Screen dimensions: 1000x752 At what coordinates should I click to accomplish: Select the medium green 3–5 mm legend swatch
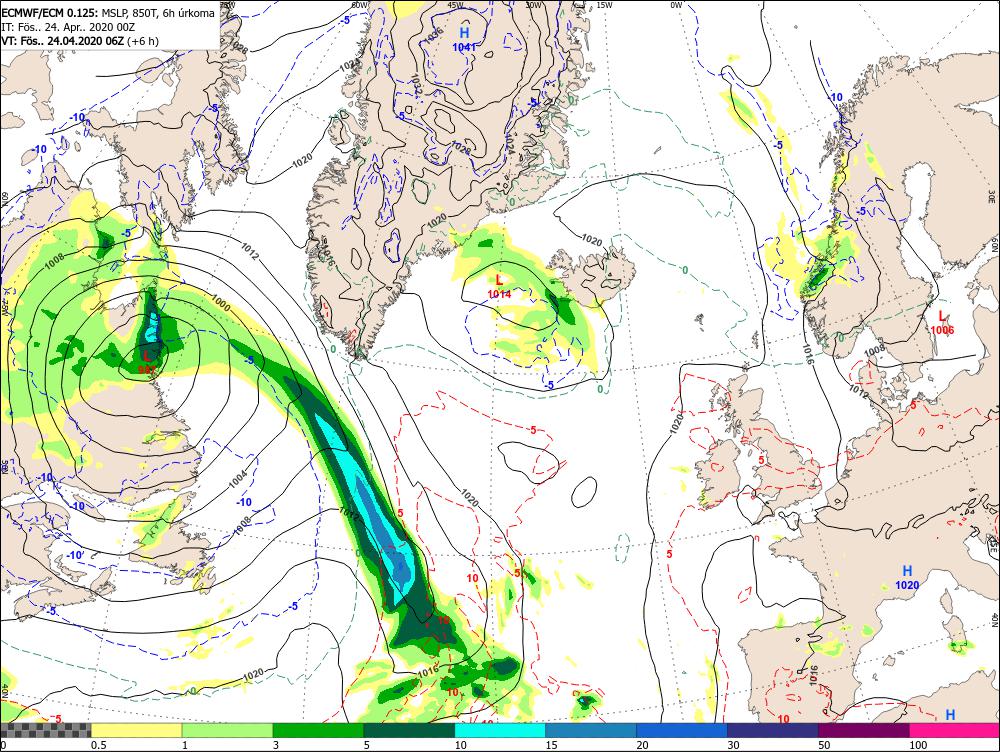[318, 730]
